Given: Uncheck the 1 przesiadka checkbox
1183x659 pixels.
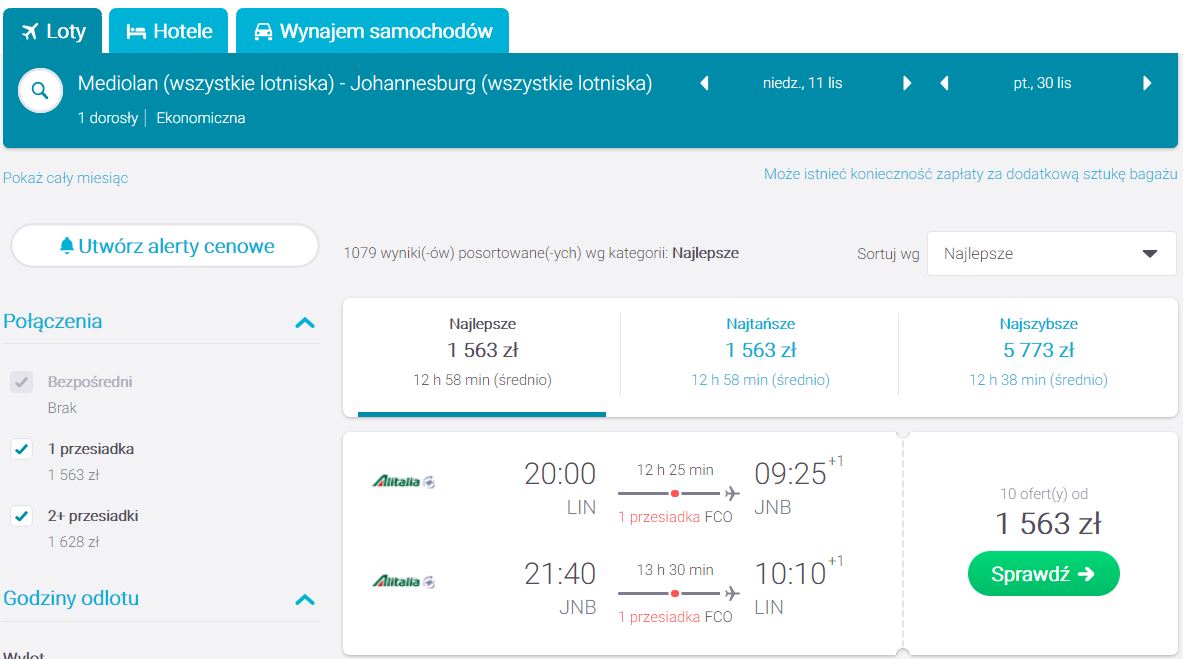Looking at the screenshot, I should 21,449.
